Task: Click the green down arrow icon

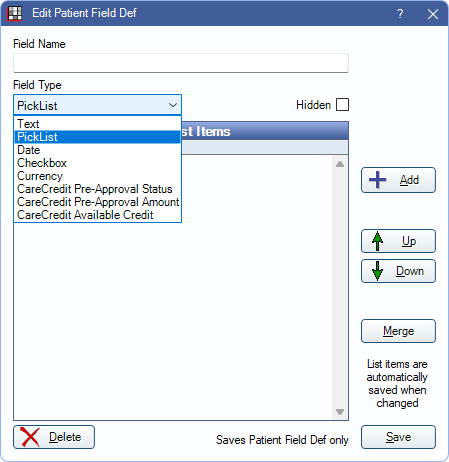Action: click(x=377, y=271)
